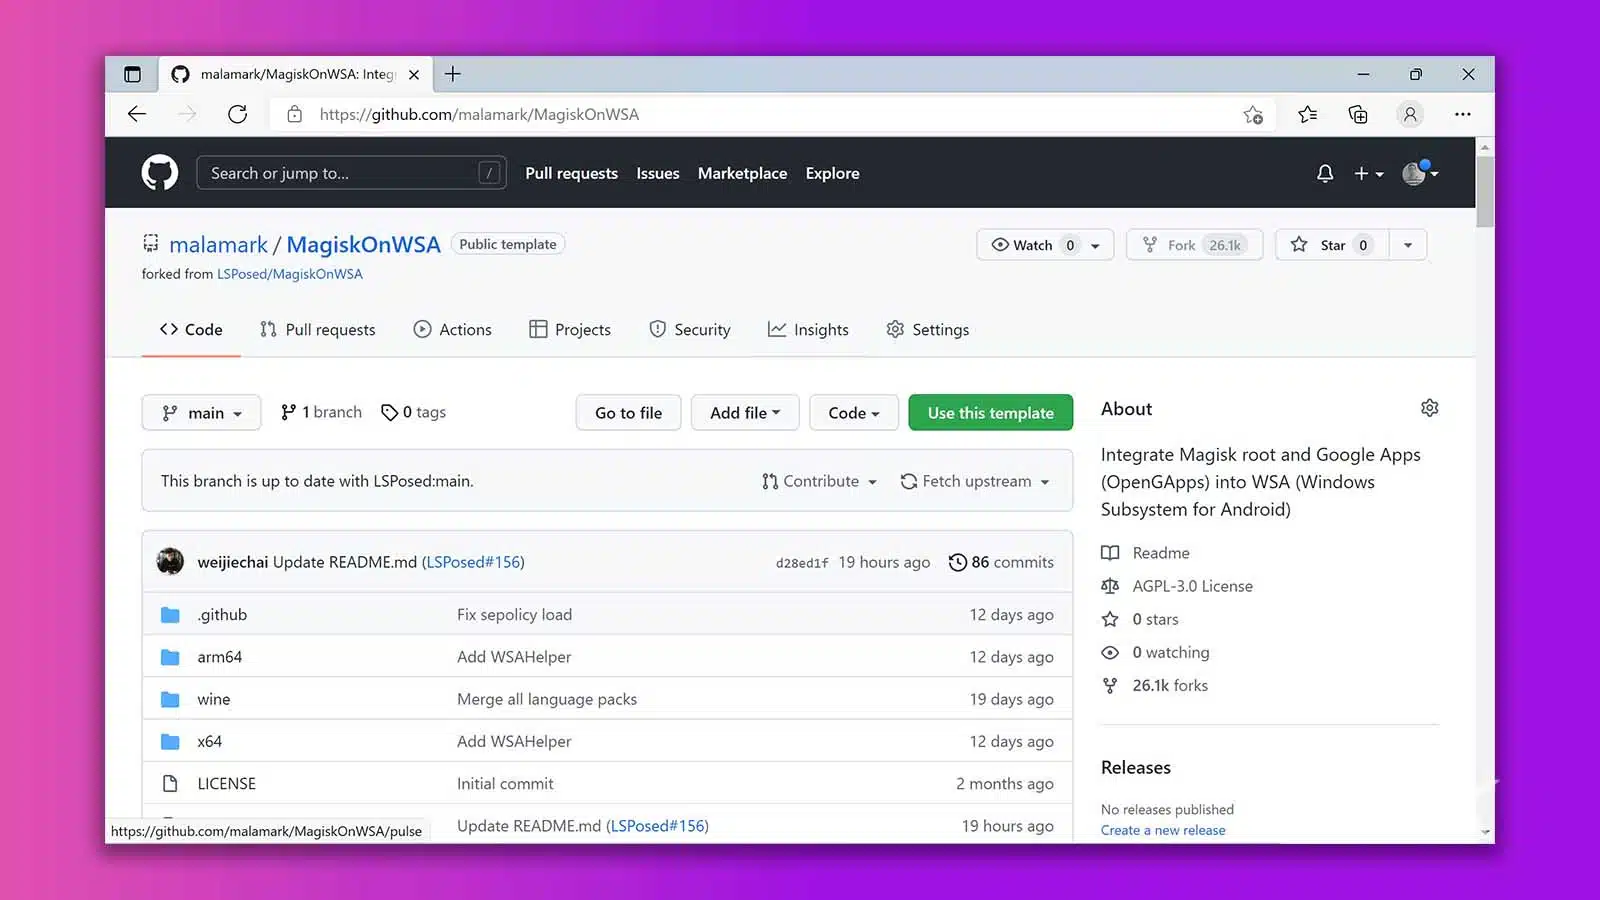The height and width of the screenshot is (900, 1600).
Task: Open the Add file dropdown
Action: [x=744, y=413]
